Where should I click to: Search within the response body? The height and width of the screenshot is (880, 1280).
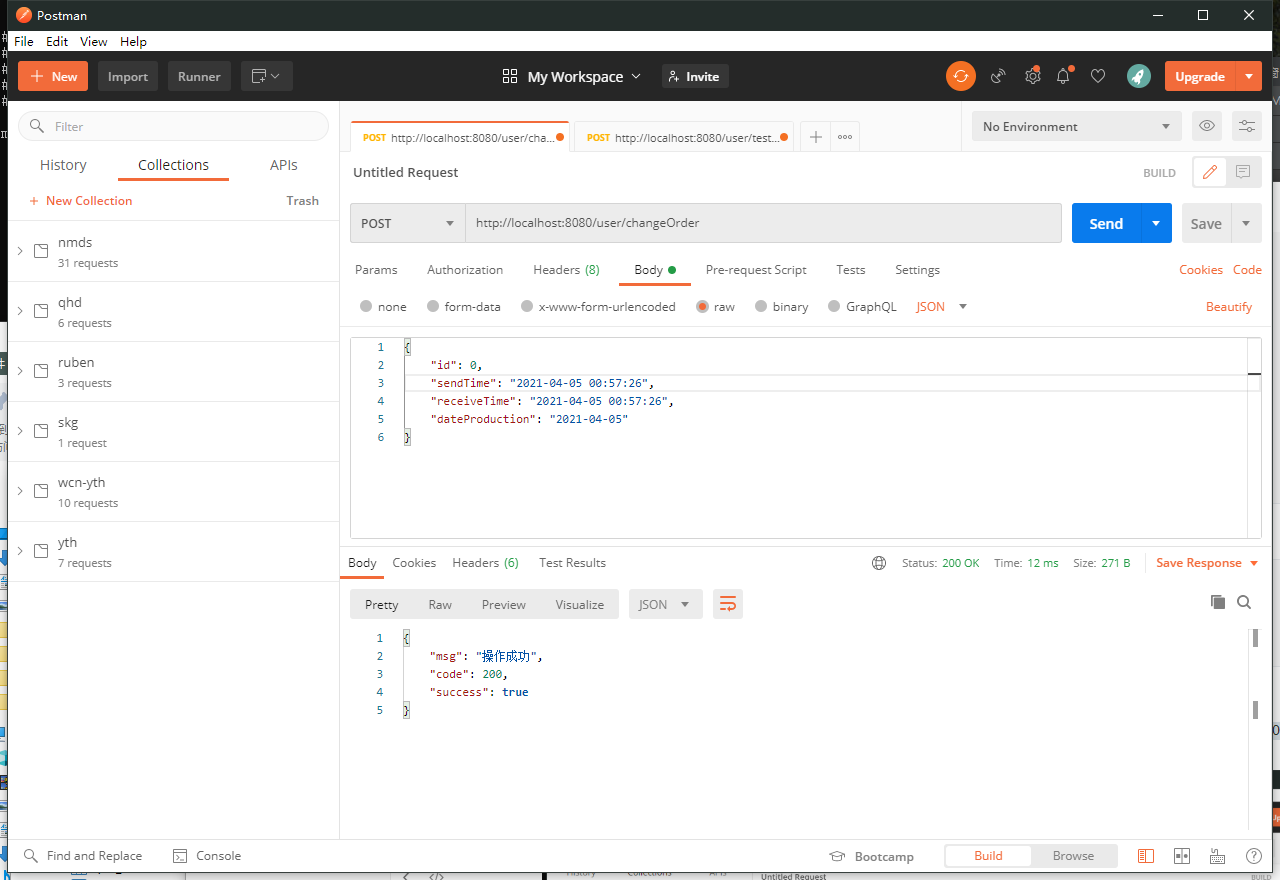[1244, 602]
